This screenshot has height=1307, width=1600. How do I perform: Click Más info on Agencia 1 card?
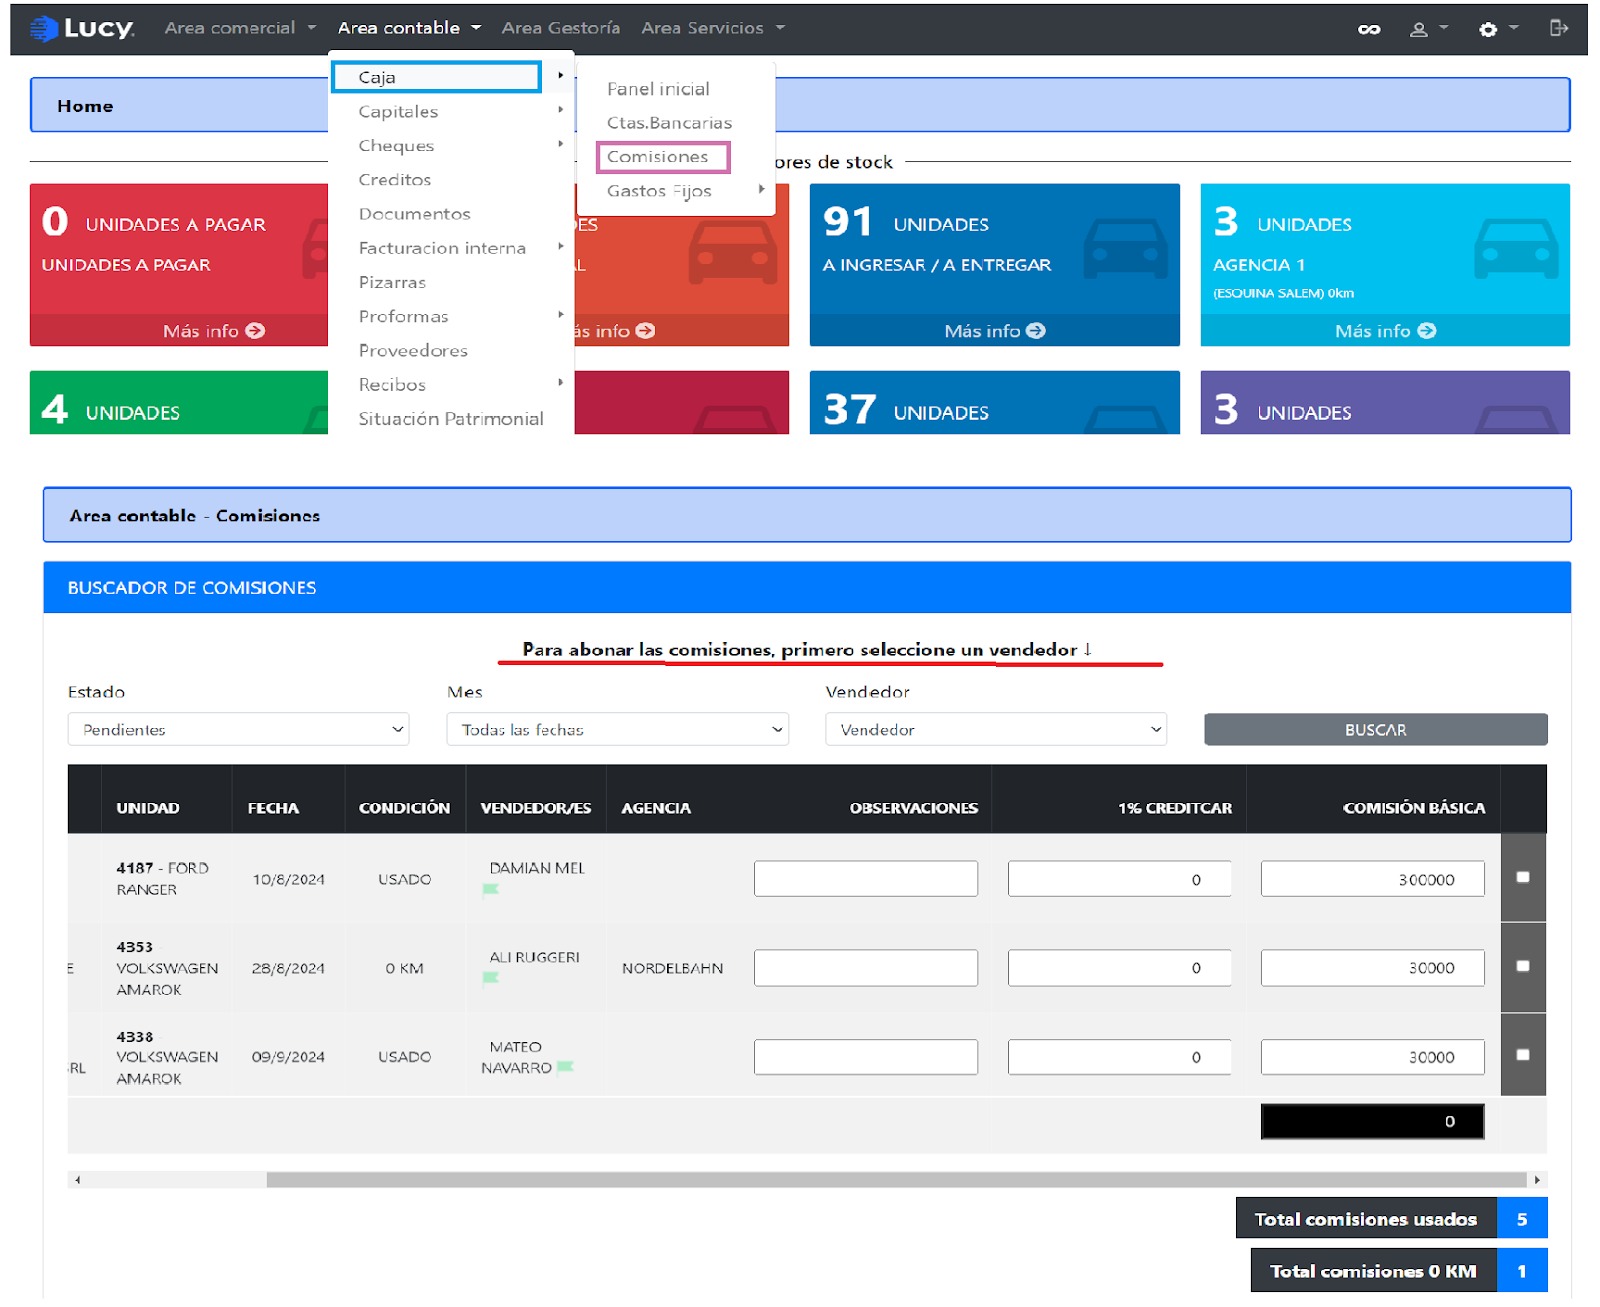pyautogui.click(x=1385, y=330)
